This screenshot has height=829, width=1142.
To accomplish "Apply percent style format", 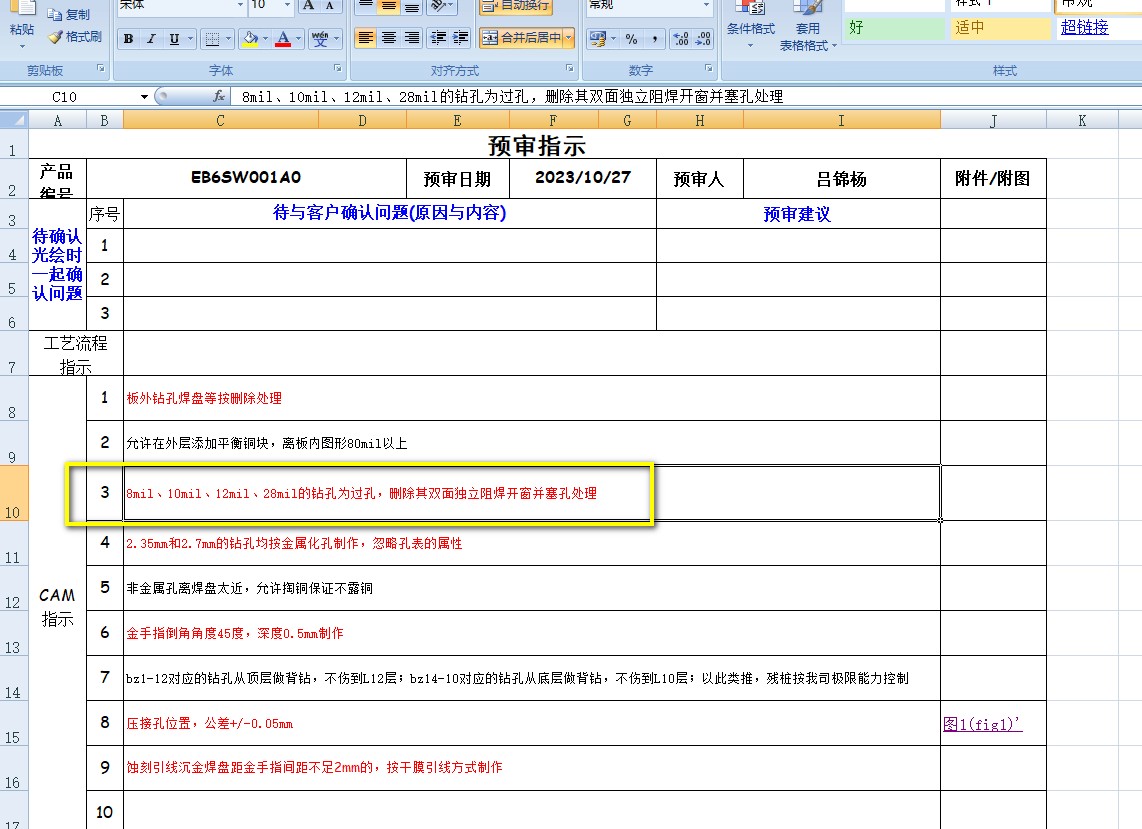I will 631,39.
